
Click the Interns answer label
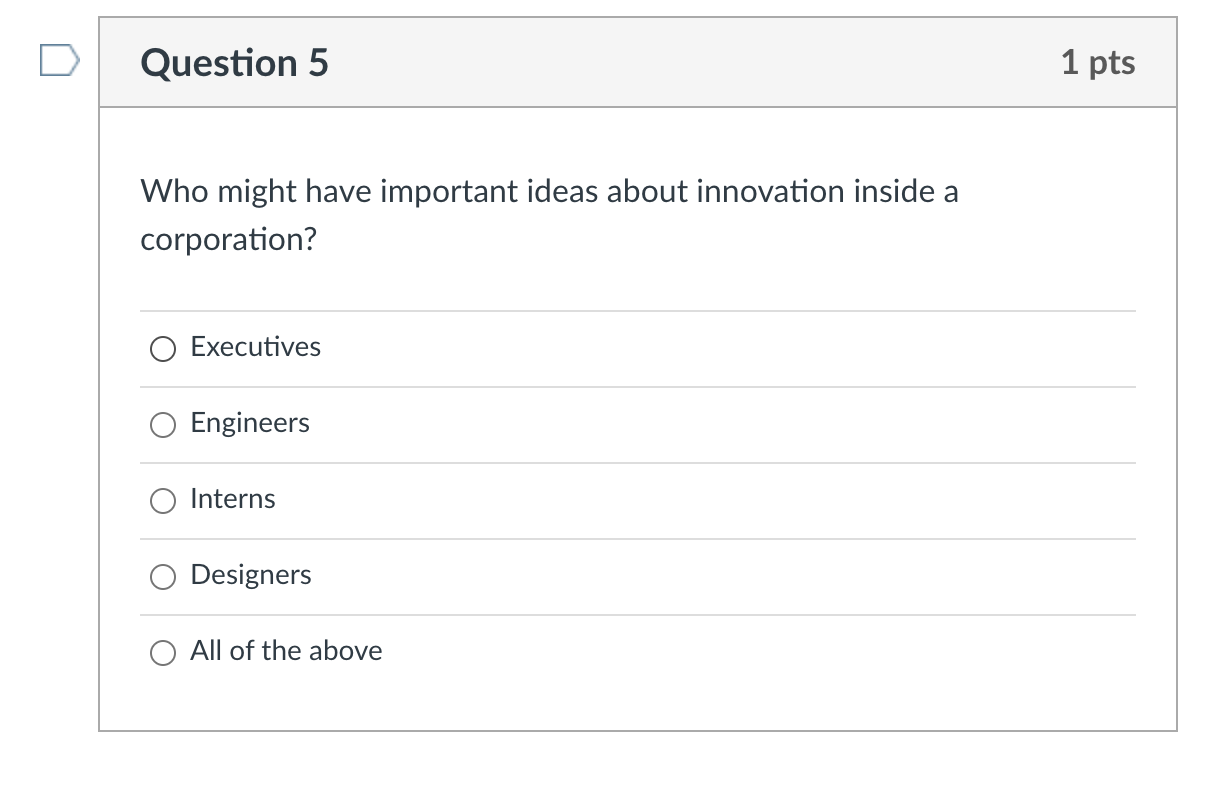pos(233,499)
